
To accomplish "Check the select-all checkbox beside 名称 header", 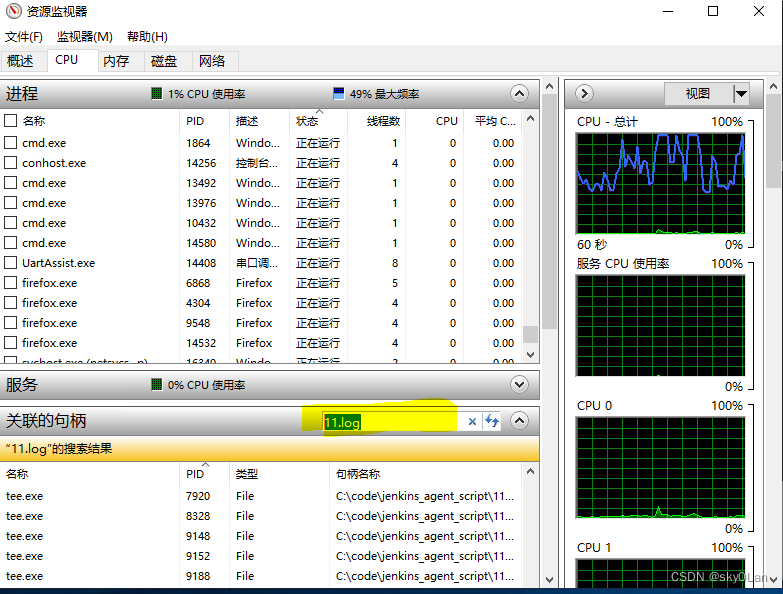I will pyautogui.click(x=10, y=121).
